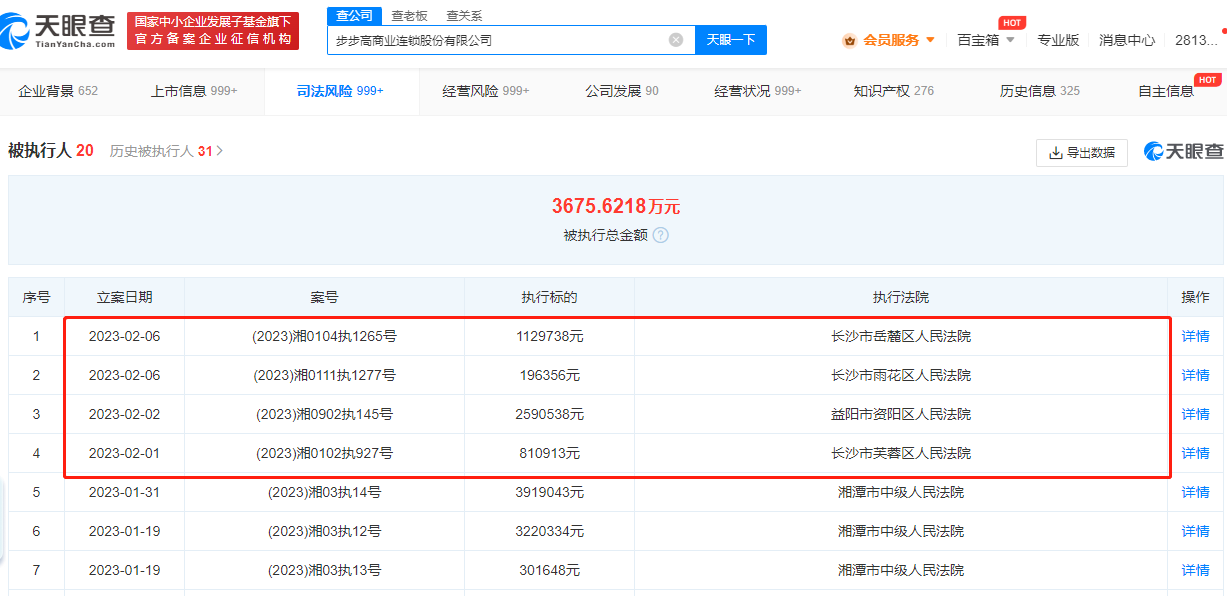Click total amount 3675.6218万元

coord(615,207)
